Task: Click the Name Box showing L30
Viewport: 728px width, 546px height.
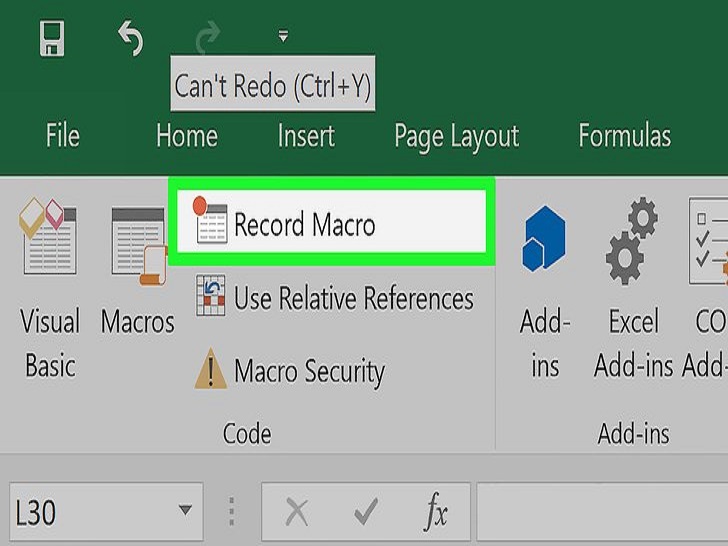Action: [106, 512]
